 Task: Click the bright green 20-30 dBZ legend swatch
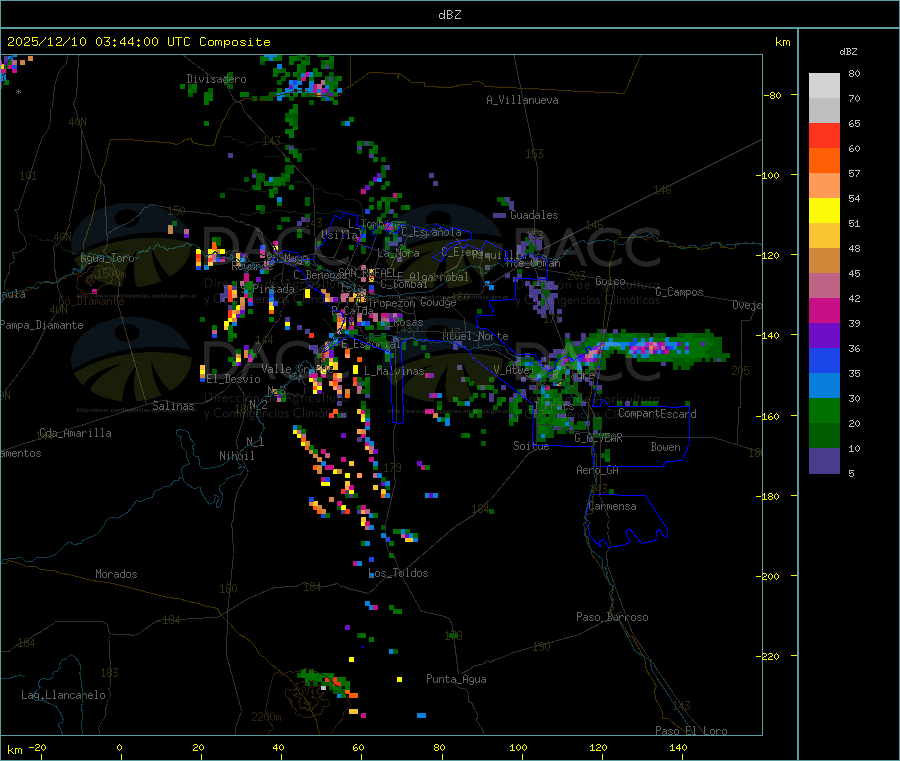click(x=824, y=411)
